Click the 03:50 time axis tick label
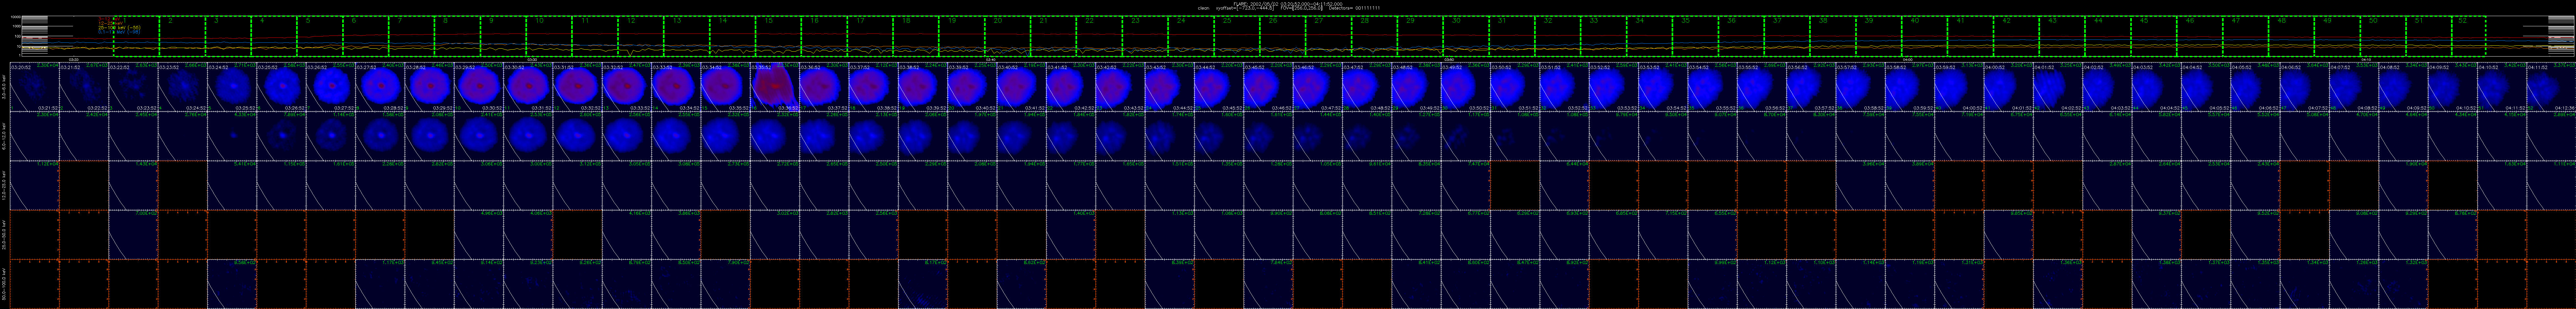Image resolution: width=2576 pixels, height=309 pixels. point(1449,60)
